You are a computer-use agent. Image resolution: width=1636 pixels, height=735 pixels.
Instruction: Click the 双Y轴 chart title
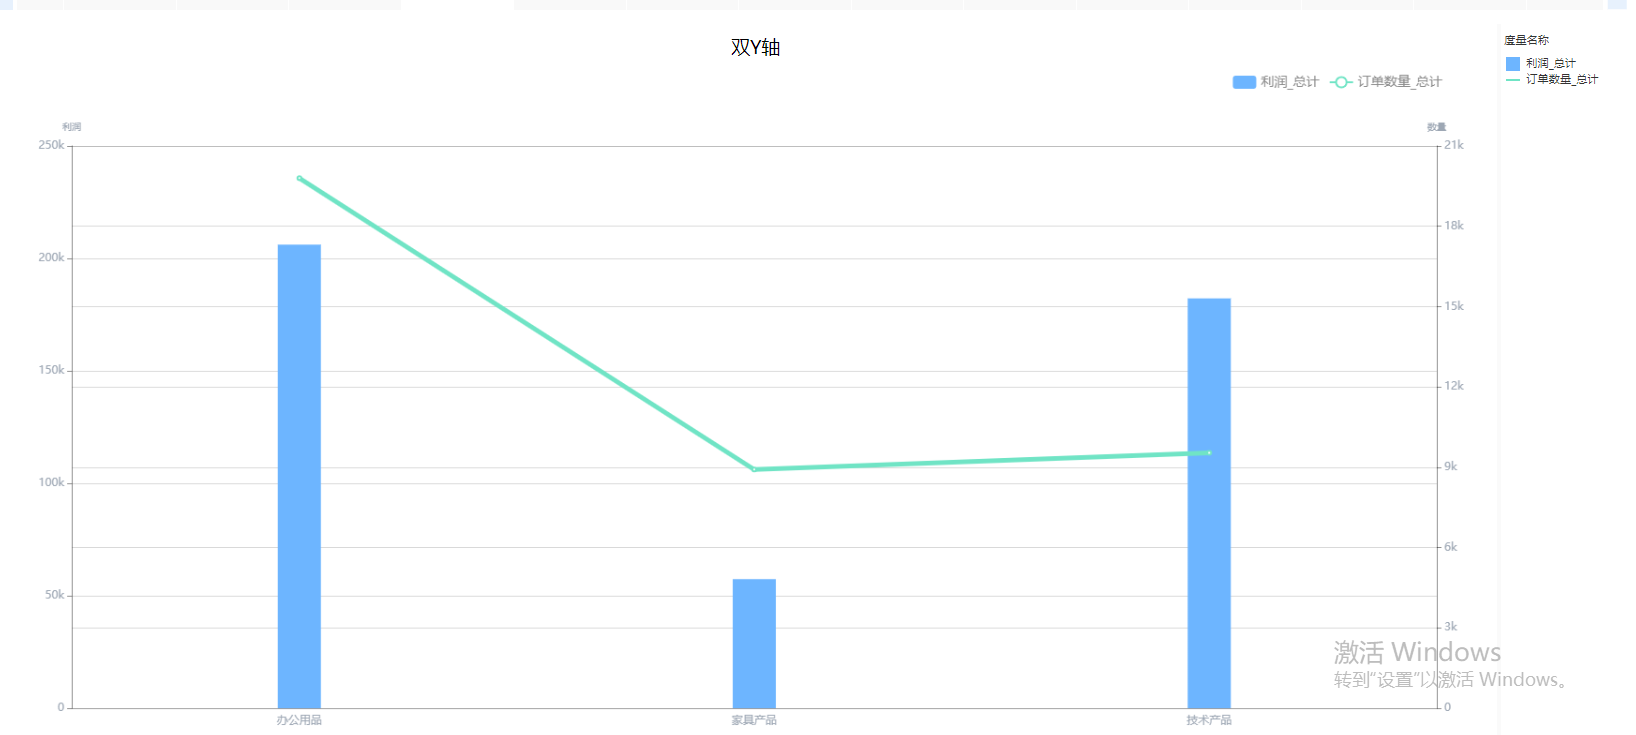pyautogui.click(x=755, y=47)
